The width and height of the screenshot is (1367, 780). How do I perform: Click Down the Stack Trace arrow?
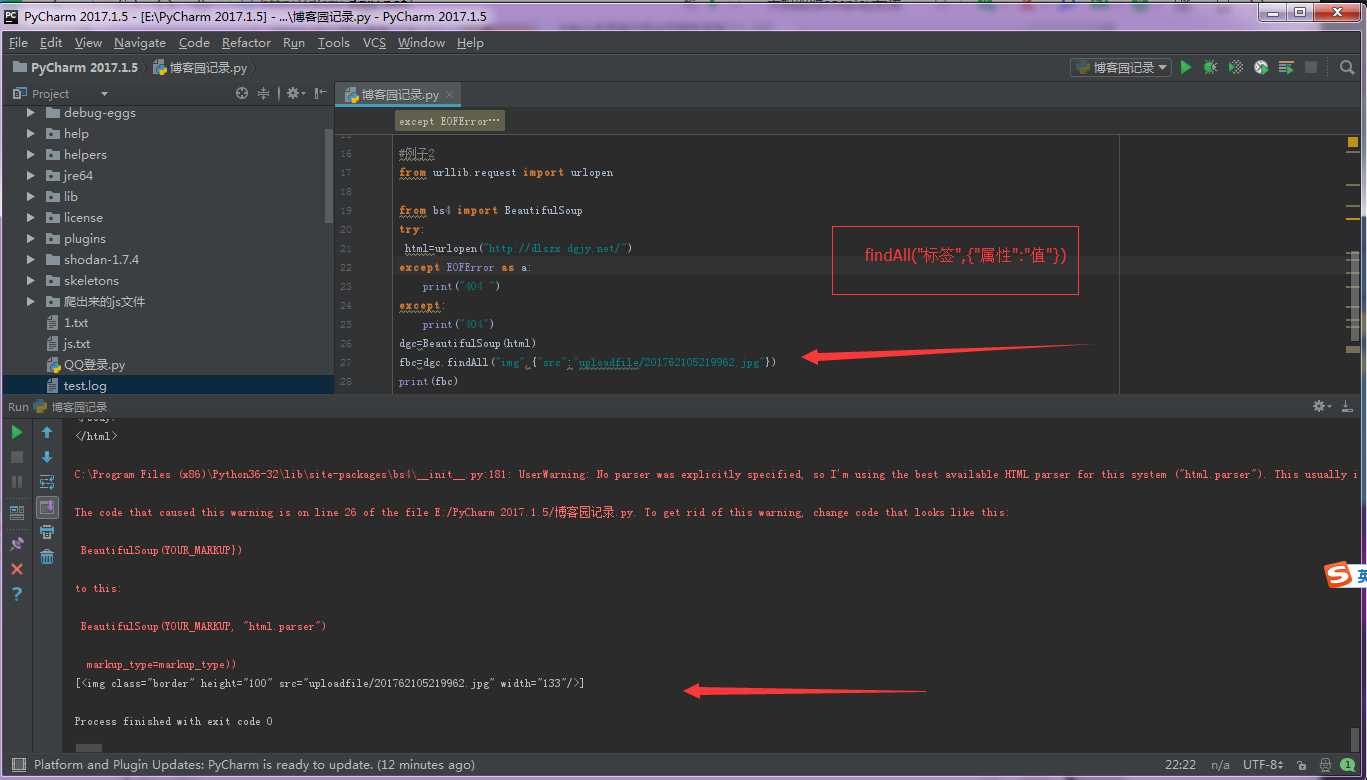coord(47,457)
